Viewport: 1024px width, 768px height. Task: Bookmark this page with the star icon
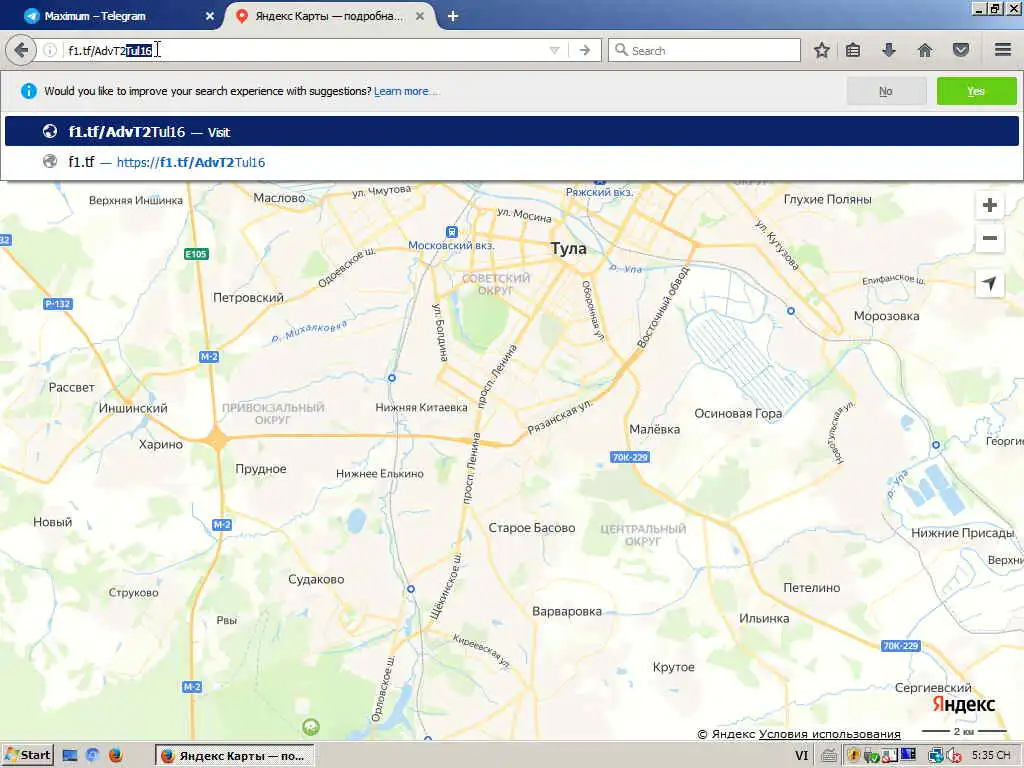point(822,50)
